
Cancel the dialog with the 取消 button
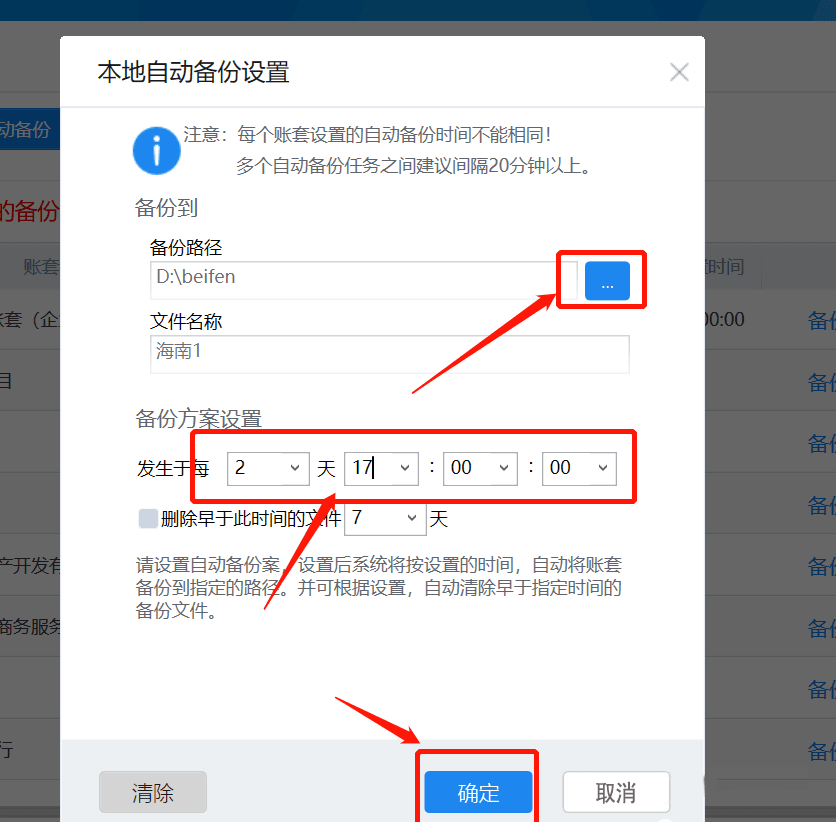[x=616, y=792]
